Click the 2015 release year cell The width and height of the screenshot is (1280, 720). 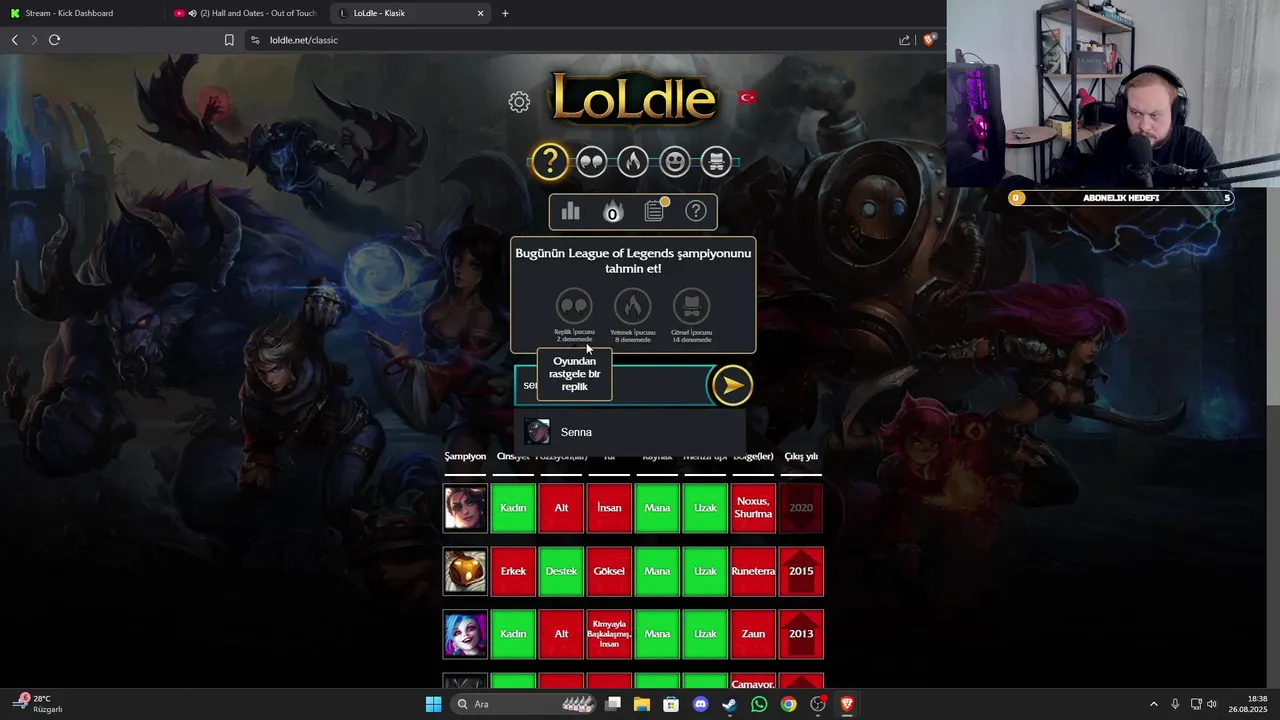(801, 571)
